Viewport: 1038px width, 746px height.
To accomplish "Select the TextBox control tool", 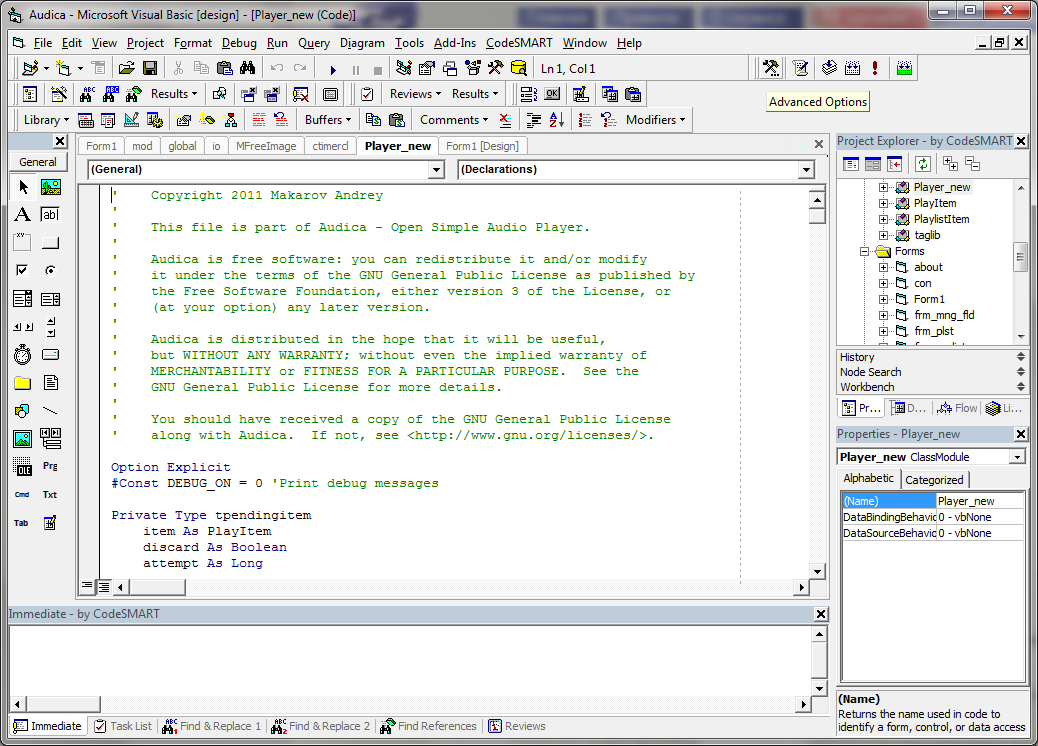I will [50, 214].
